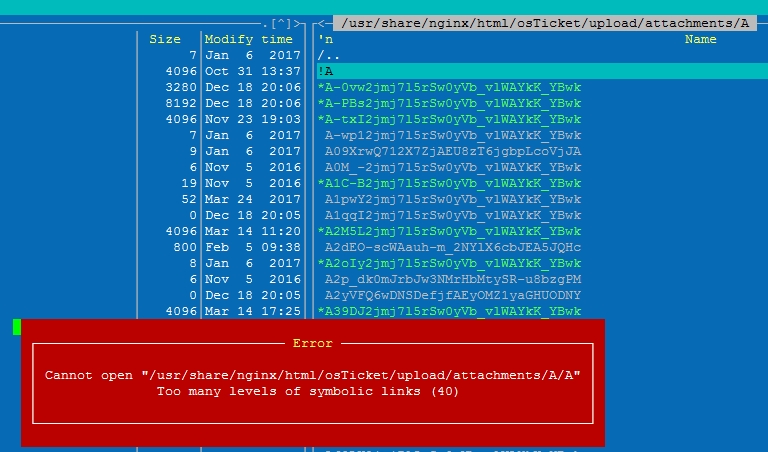768x452 pixels.
Task: Select file A-wp12jmj7l5rSw0yVb_vlWAYkK_YBwk
Action: [453, 136]
